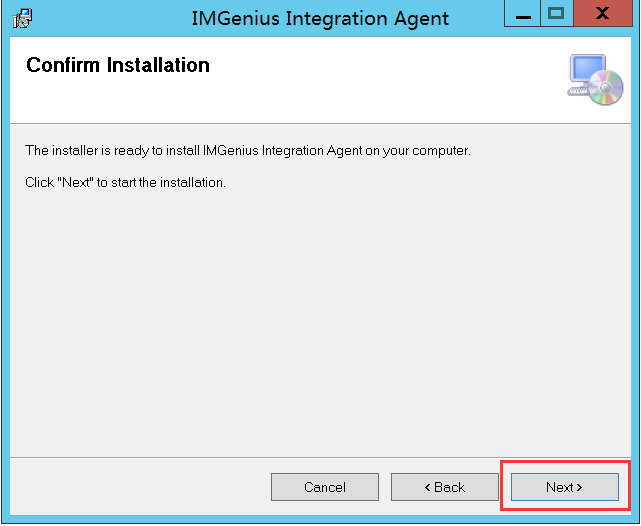Viewport: 641px width, 526px height.
Task: Click the Confirm Installation heading
Action: point(118,65)
